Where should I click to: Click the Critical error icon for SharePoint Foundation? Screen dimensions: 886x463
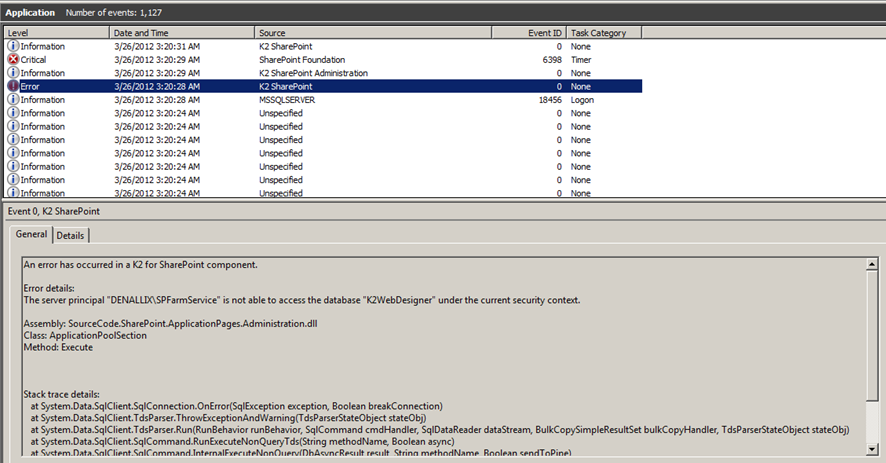point(13,59)
